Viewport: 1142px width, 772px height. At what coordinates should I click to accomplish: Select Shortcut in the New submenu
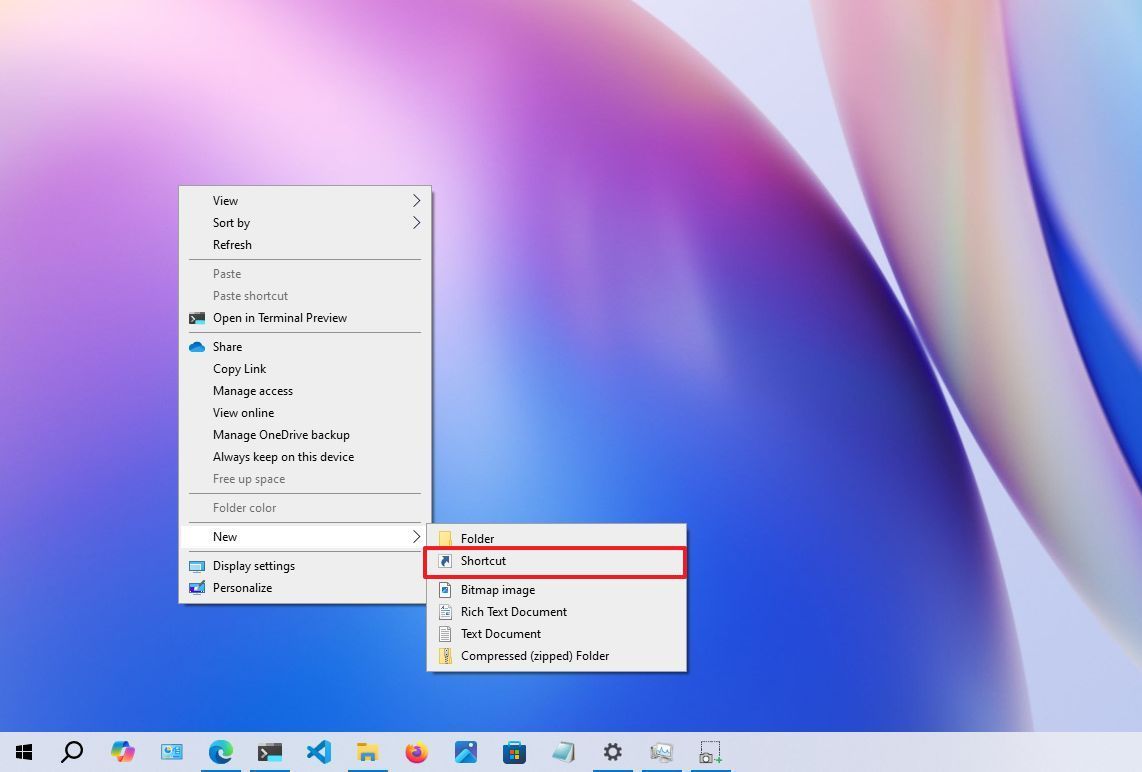point(483,561)
